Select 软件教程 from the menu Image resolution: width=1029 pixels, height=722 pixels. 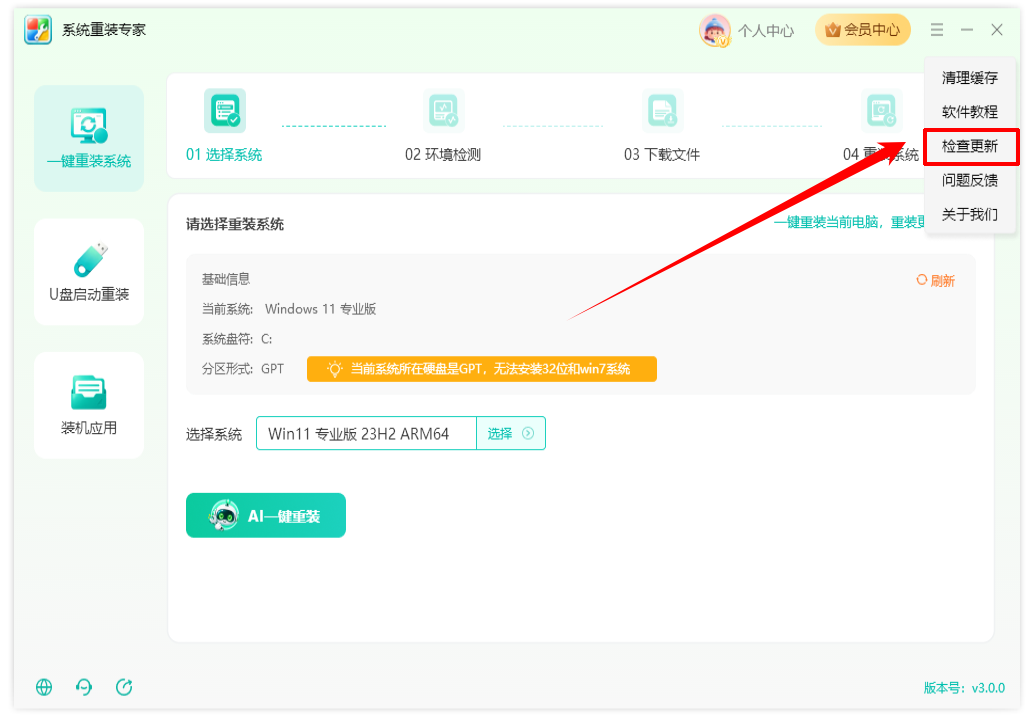(969, 112)
